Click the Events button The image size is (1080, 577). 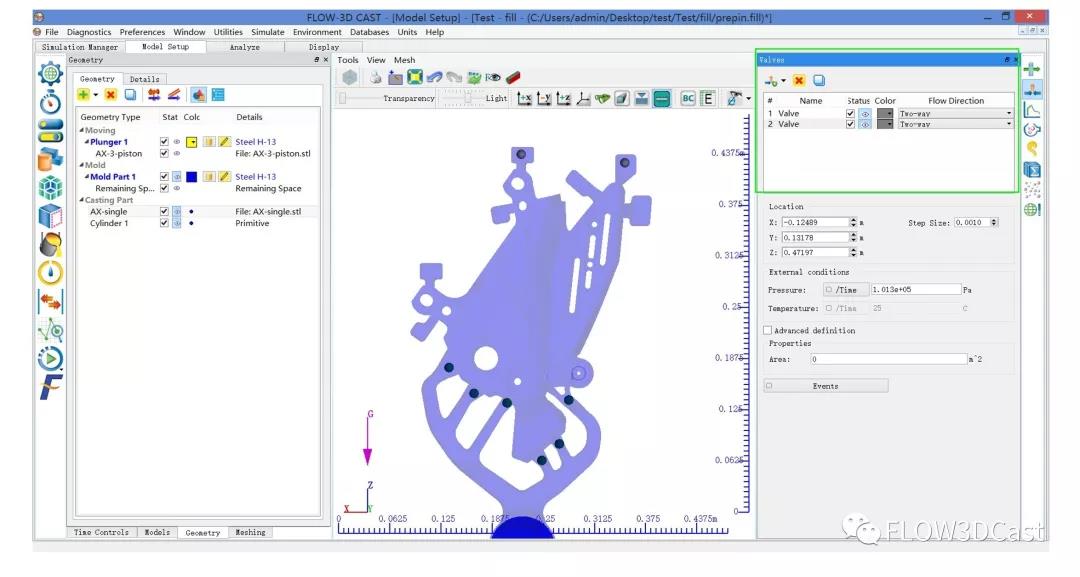pos(826,386)
